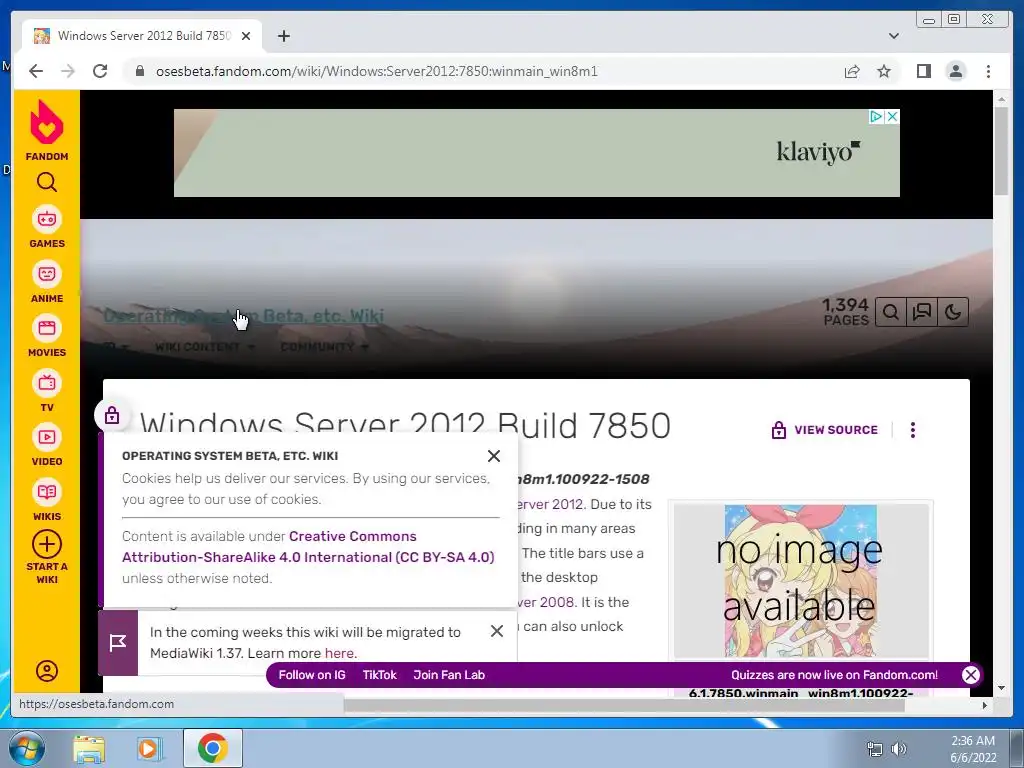Open the Server 2008 link in the article

point(547,601)
